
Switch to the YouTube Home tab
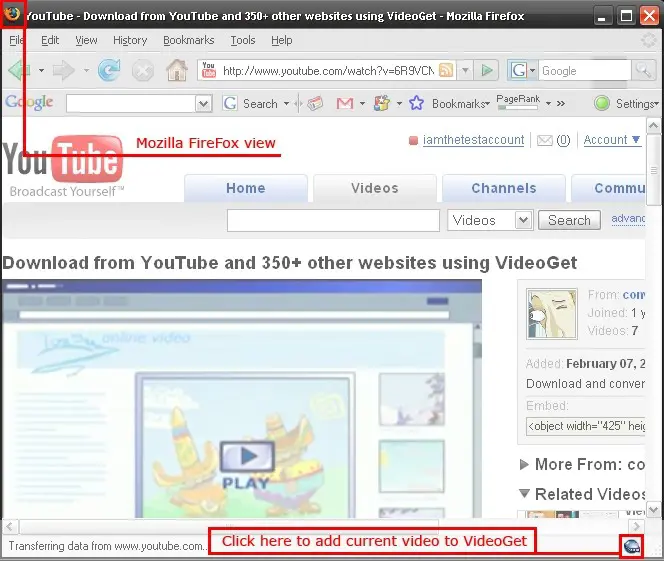click(246, 188)
